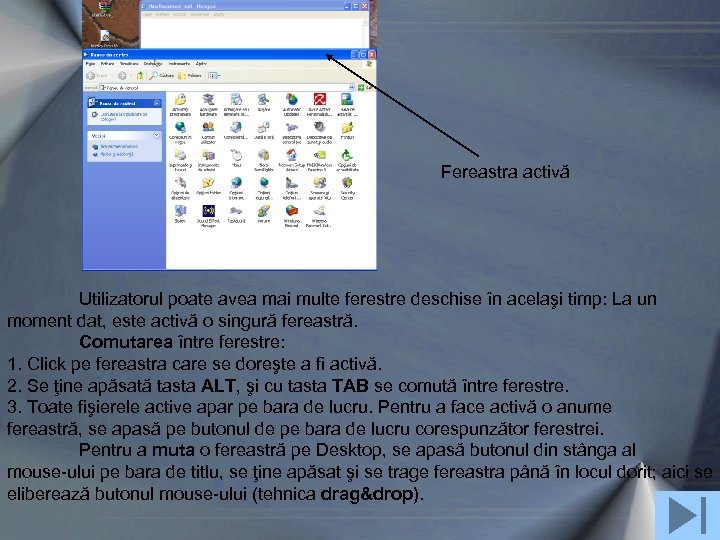Image resolution: width=720 pixels, height=540 pixels.
Task: Open the Add Hardware (Adăugare hardware) icon
Action: pos(208,100)
